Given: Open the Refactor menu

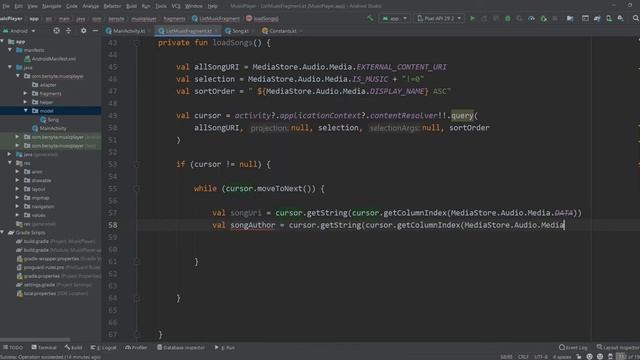Looking at the screenshot, I should 112,6.
